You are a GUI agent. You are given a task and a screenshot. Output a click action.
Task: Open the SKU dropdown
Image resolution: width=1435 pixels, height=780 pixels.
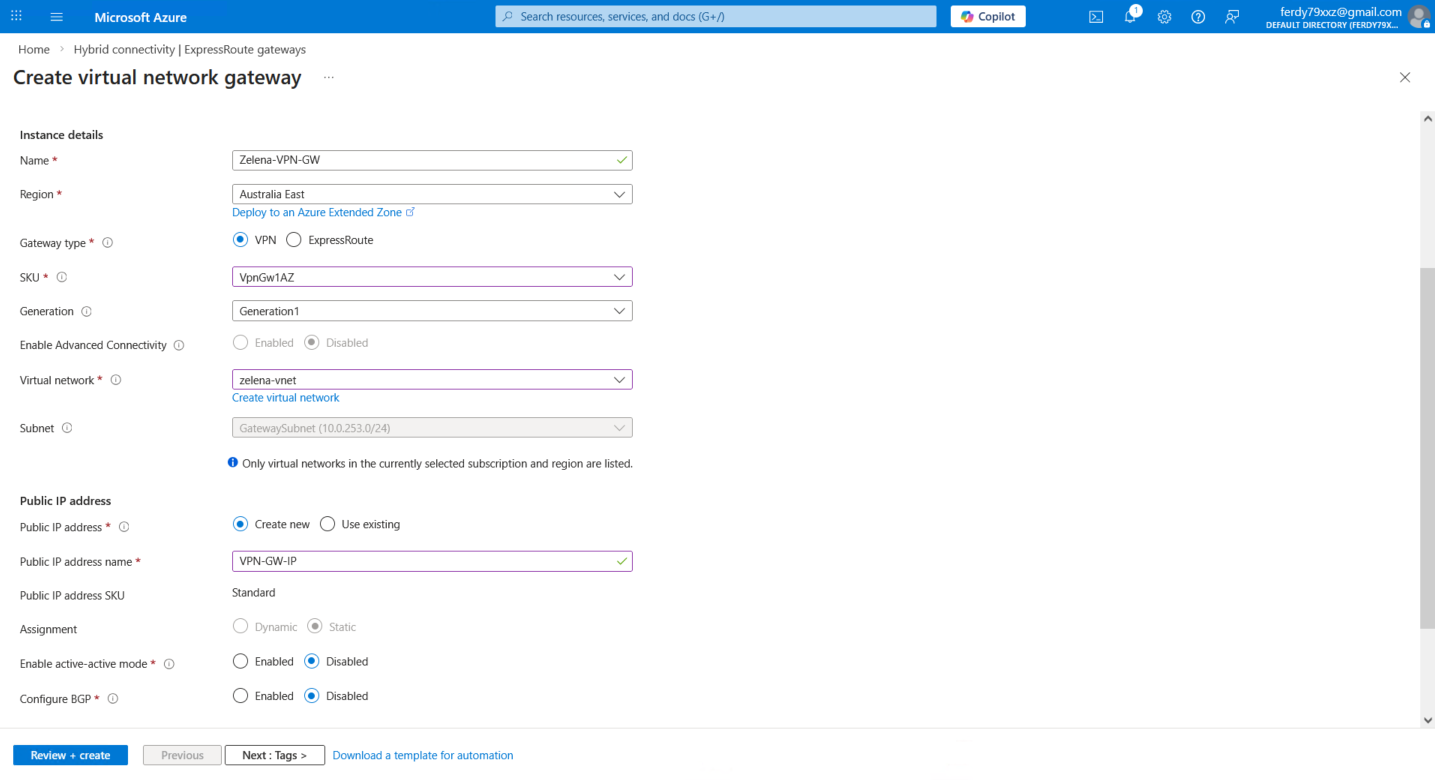(x=432, y=277)
